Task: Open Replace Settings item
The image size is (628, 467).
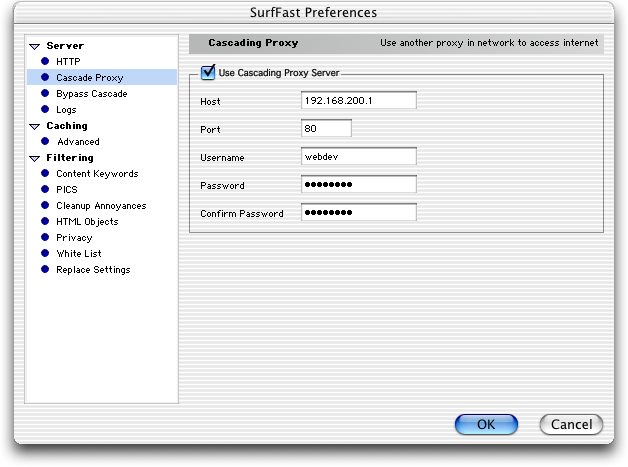Action: tap(93, 270)
